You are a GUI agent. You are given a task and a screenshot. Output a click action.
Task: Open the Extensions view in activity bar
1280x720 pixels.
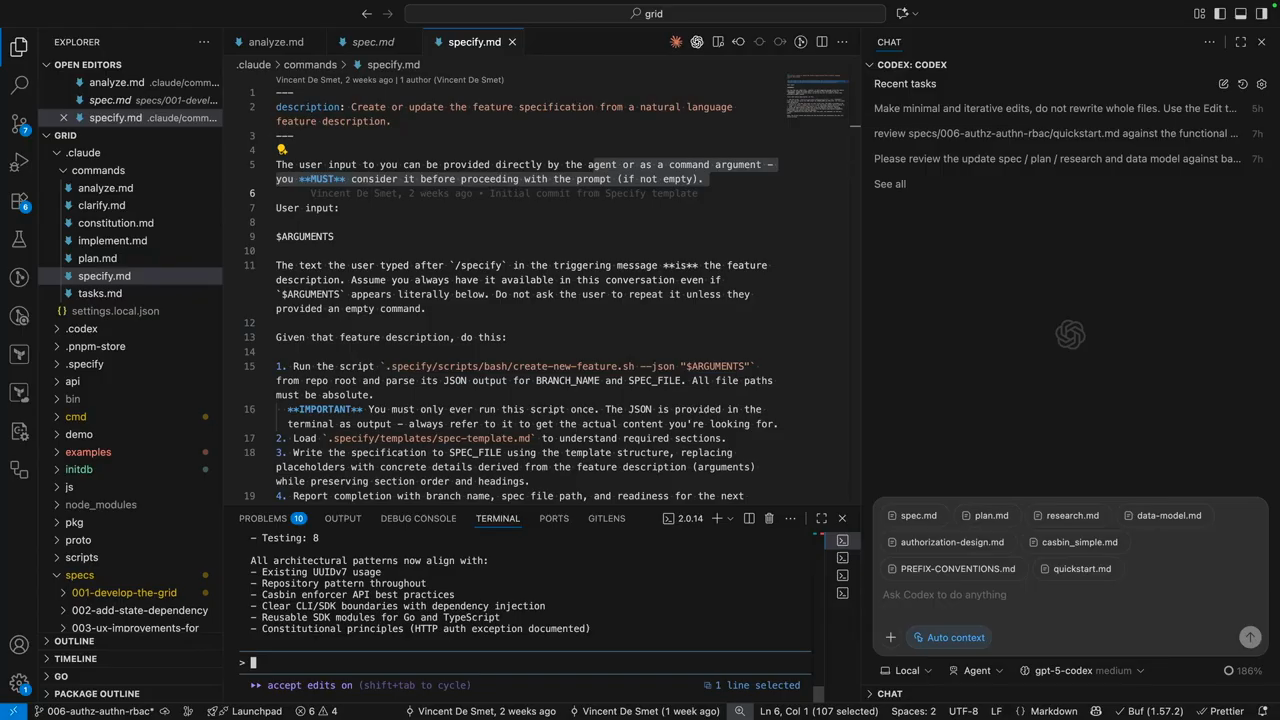pos(19,201)
